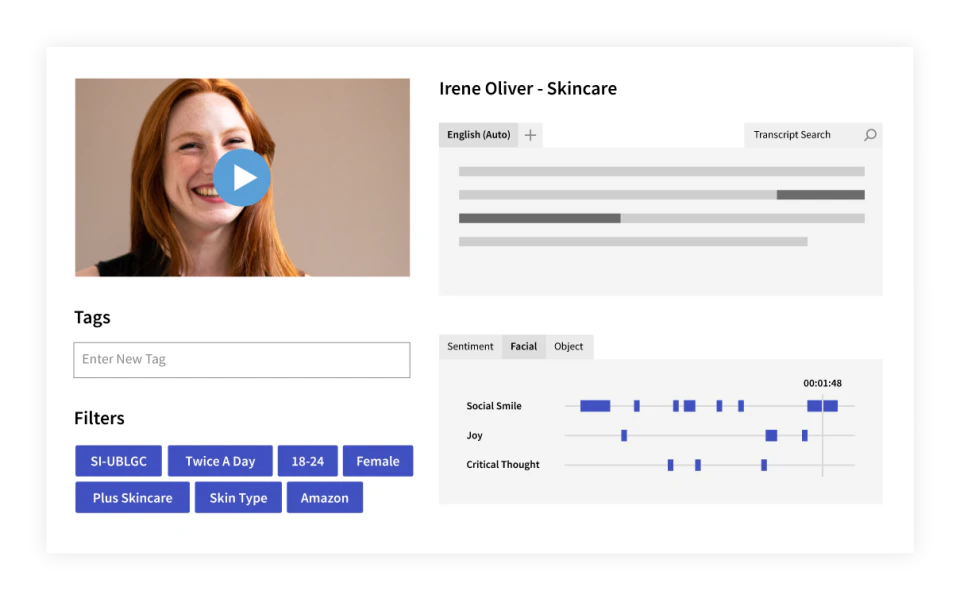
Task: Select a Critical Thought timeline segment
Action: tap(669, 464)
